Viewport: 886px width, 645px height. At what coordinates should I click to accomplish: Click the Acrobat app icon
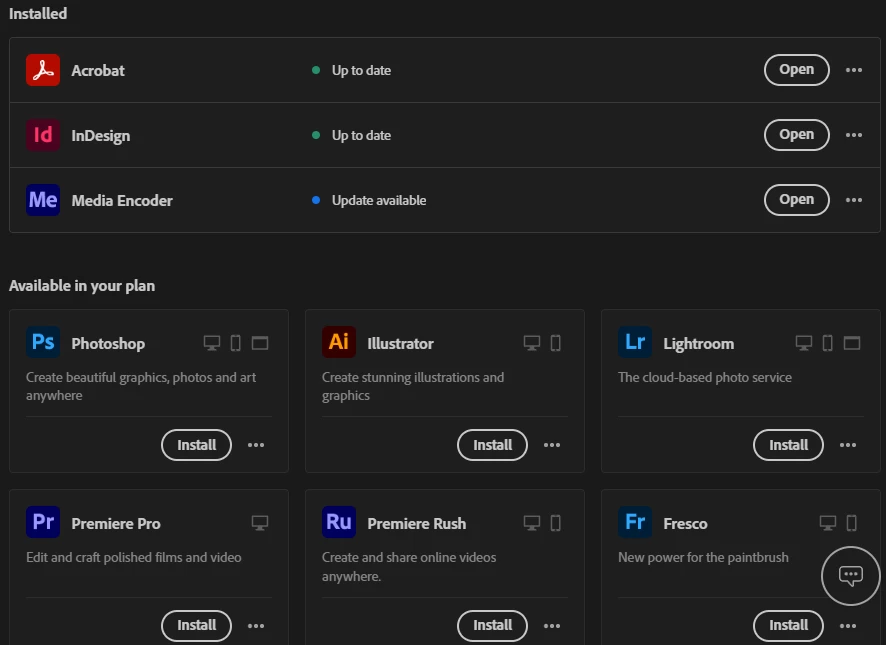click(x=43, y=70)
